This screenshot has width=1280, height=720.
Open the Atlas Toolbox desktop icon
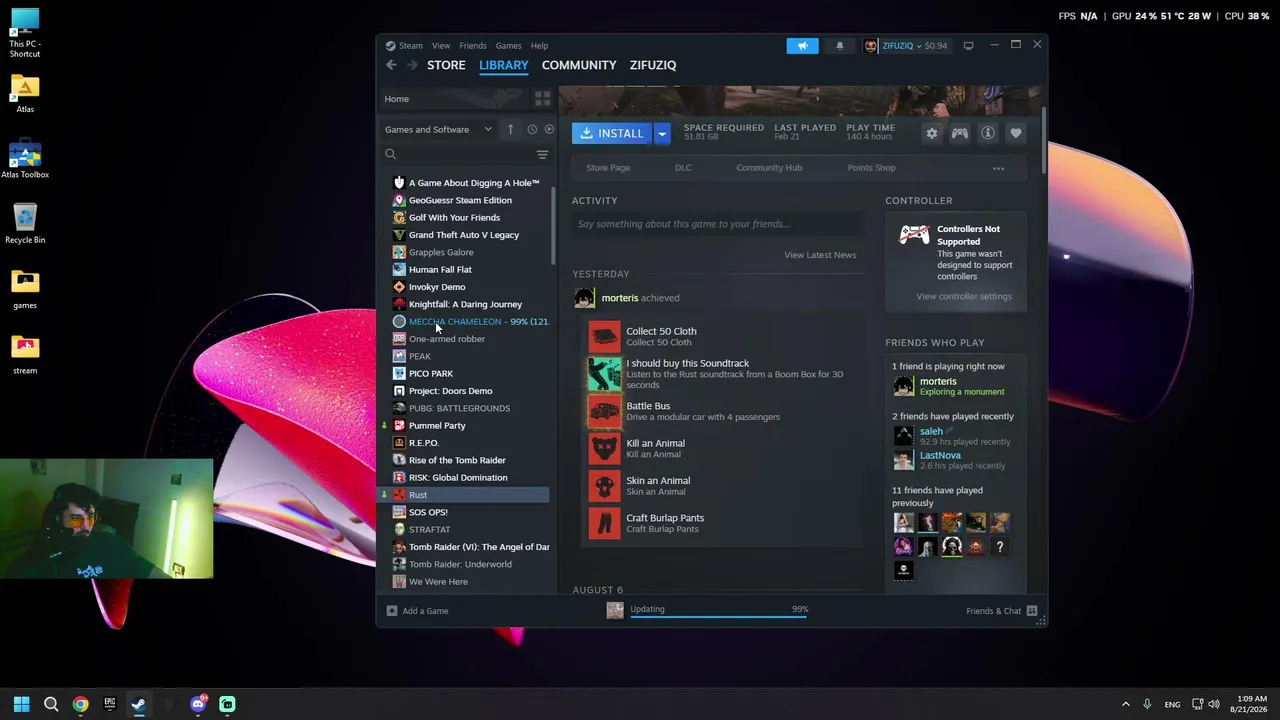click(25, 160)
